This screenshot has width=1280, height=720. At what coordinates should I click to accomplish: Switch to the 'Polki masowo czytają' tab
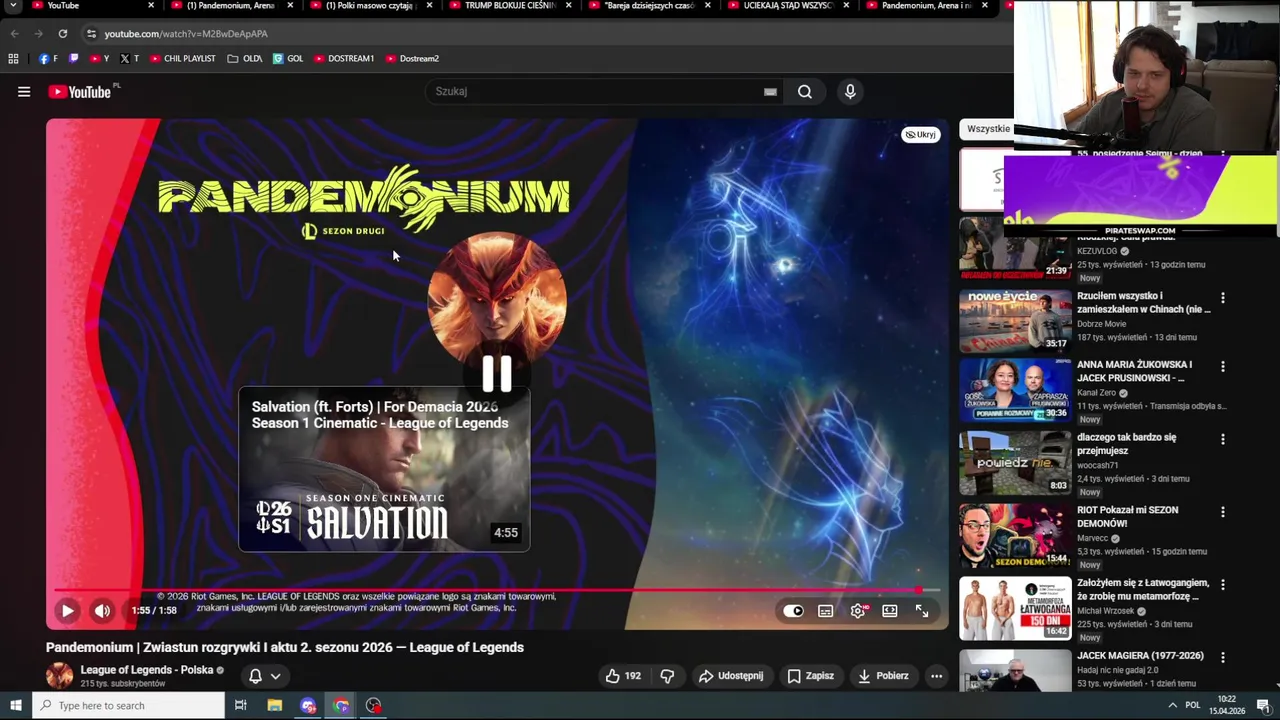[x=370, y=6]
